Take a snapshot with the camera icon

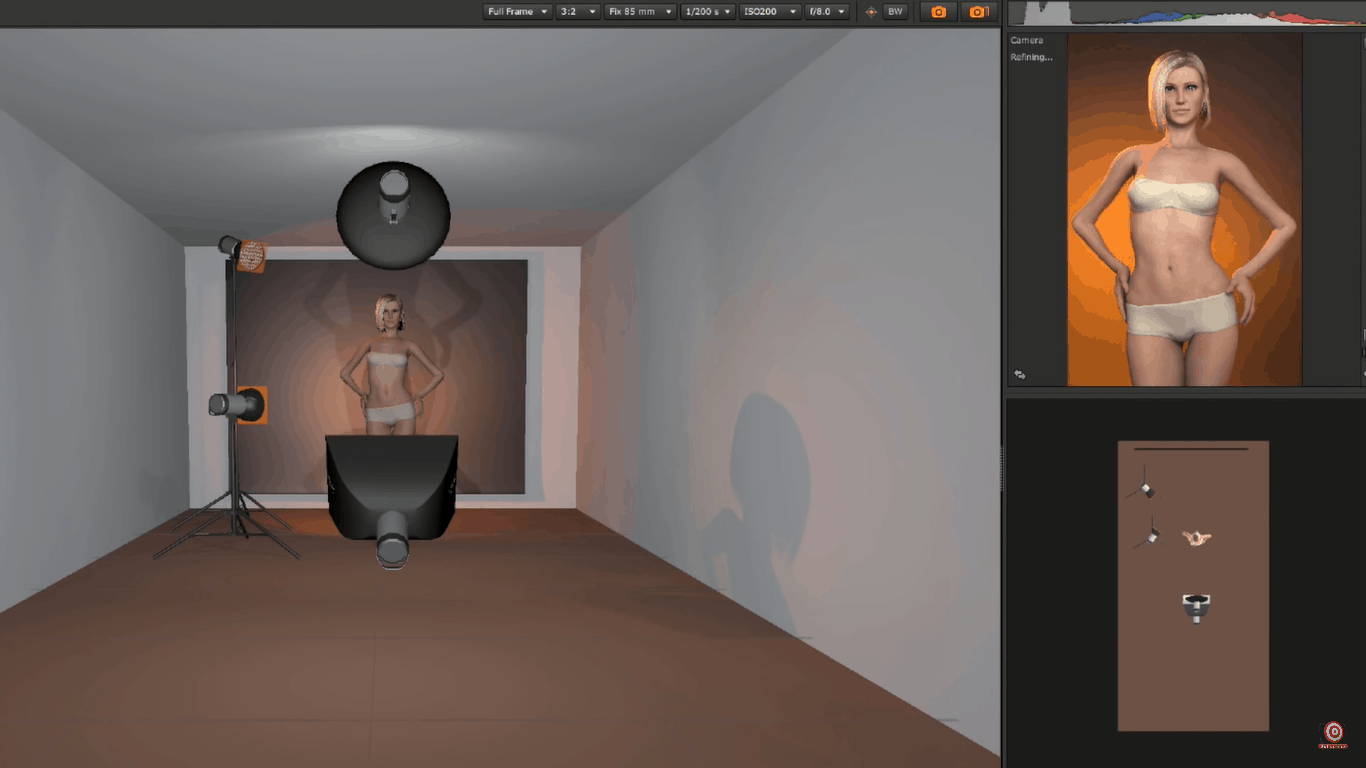click(938, 12)
